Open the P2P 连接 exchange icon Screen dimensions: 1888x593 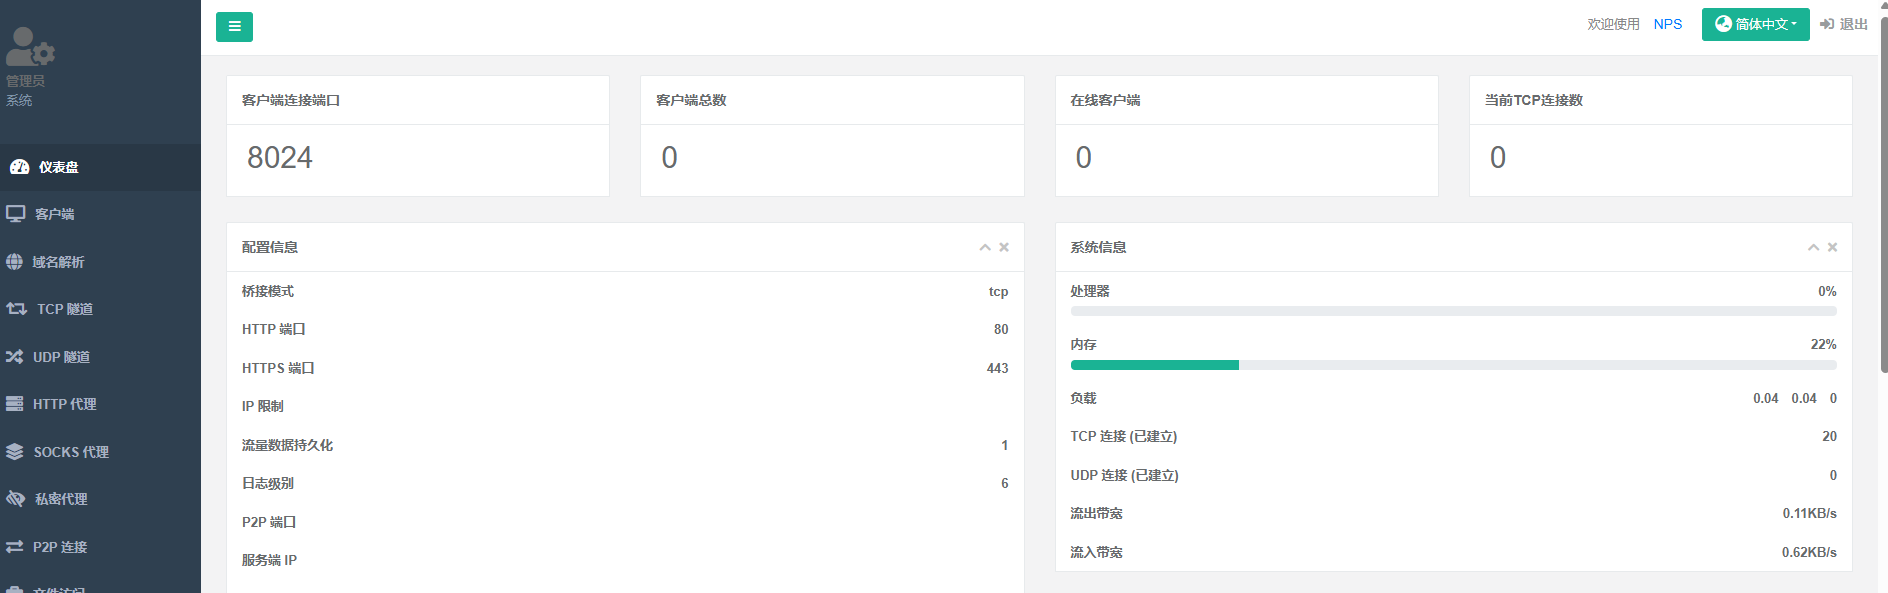[14, 547]
